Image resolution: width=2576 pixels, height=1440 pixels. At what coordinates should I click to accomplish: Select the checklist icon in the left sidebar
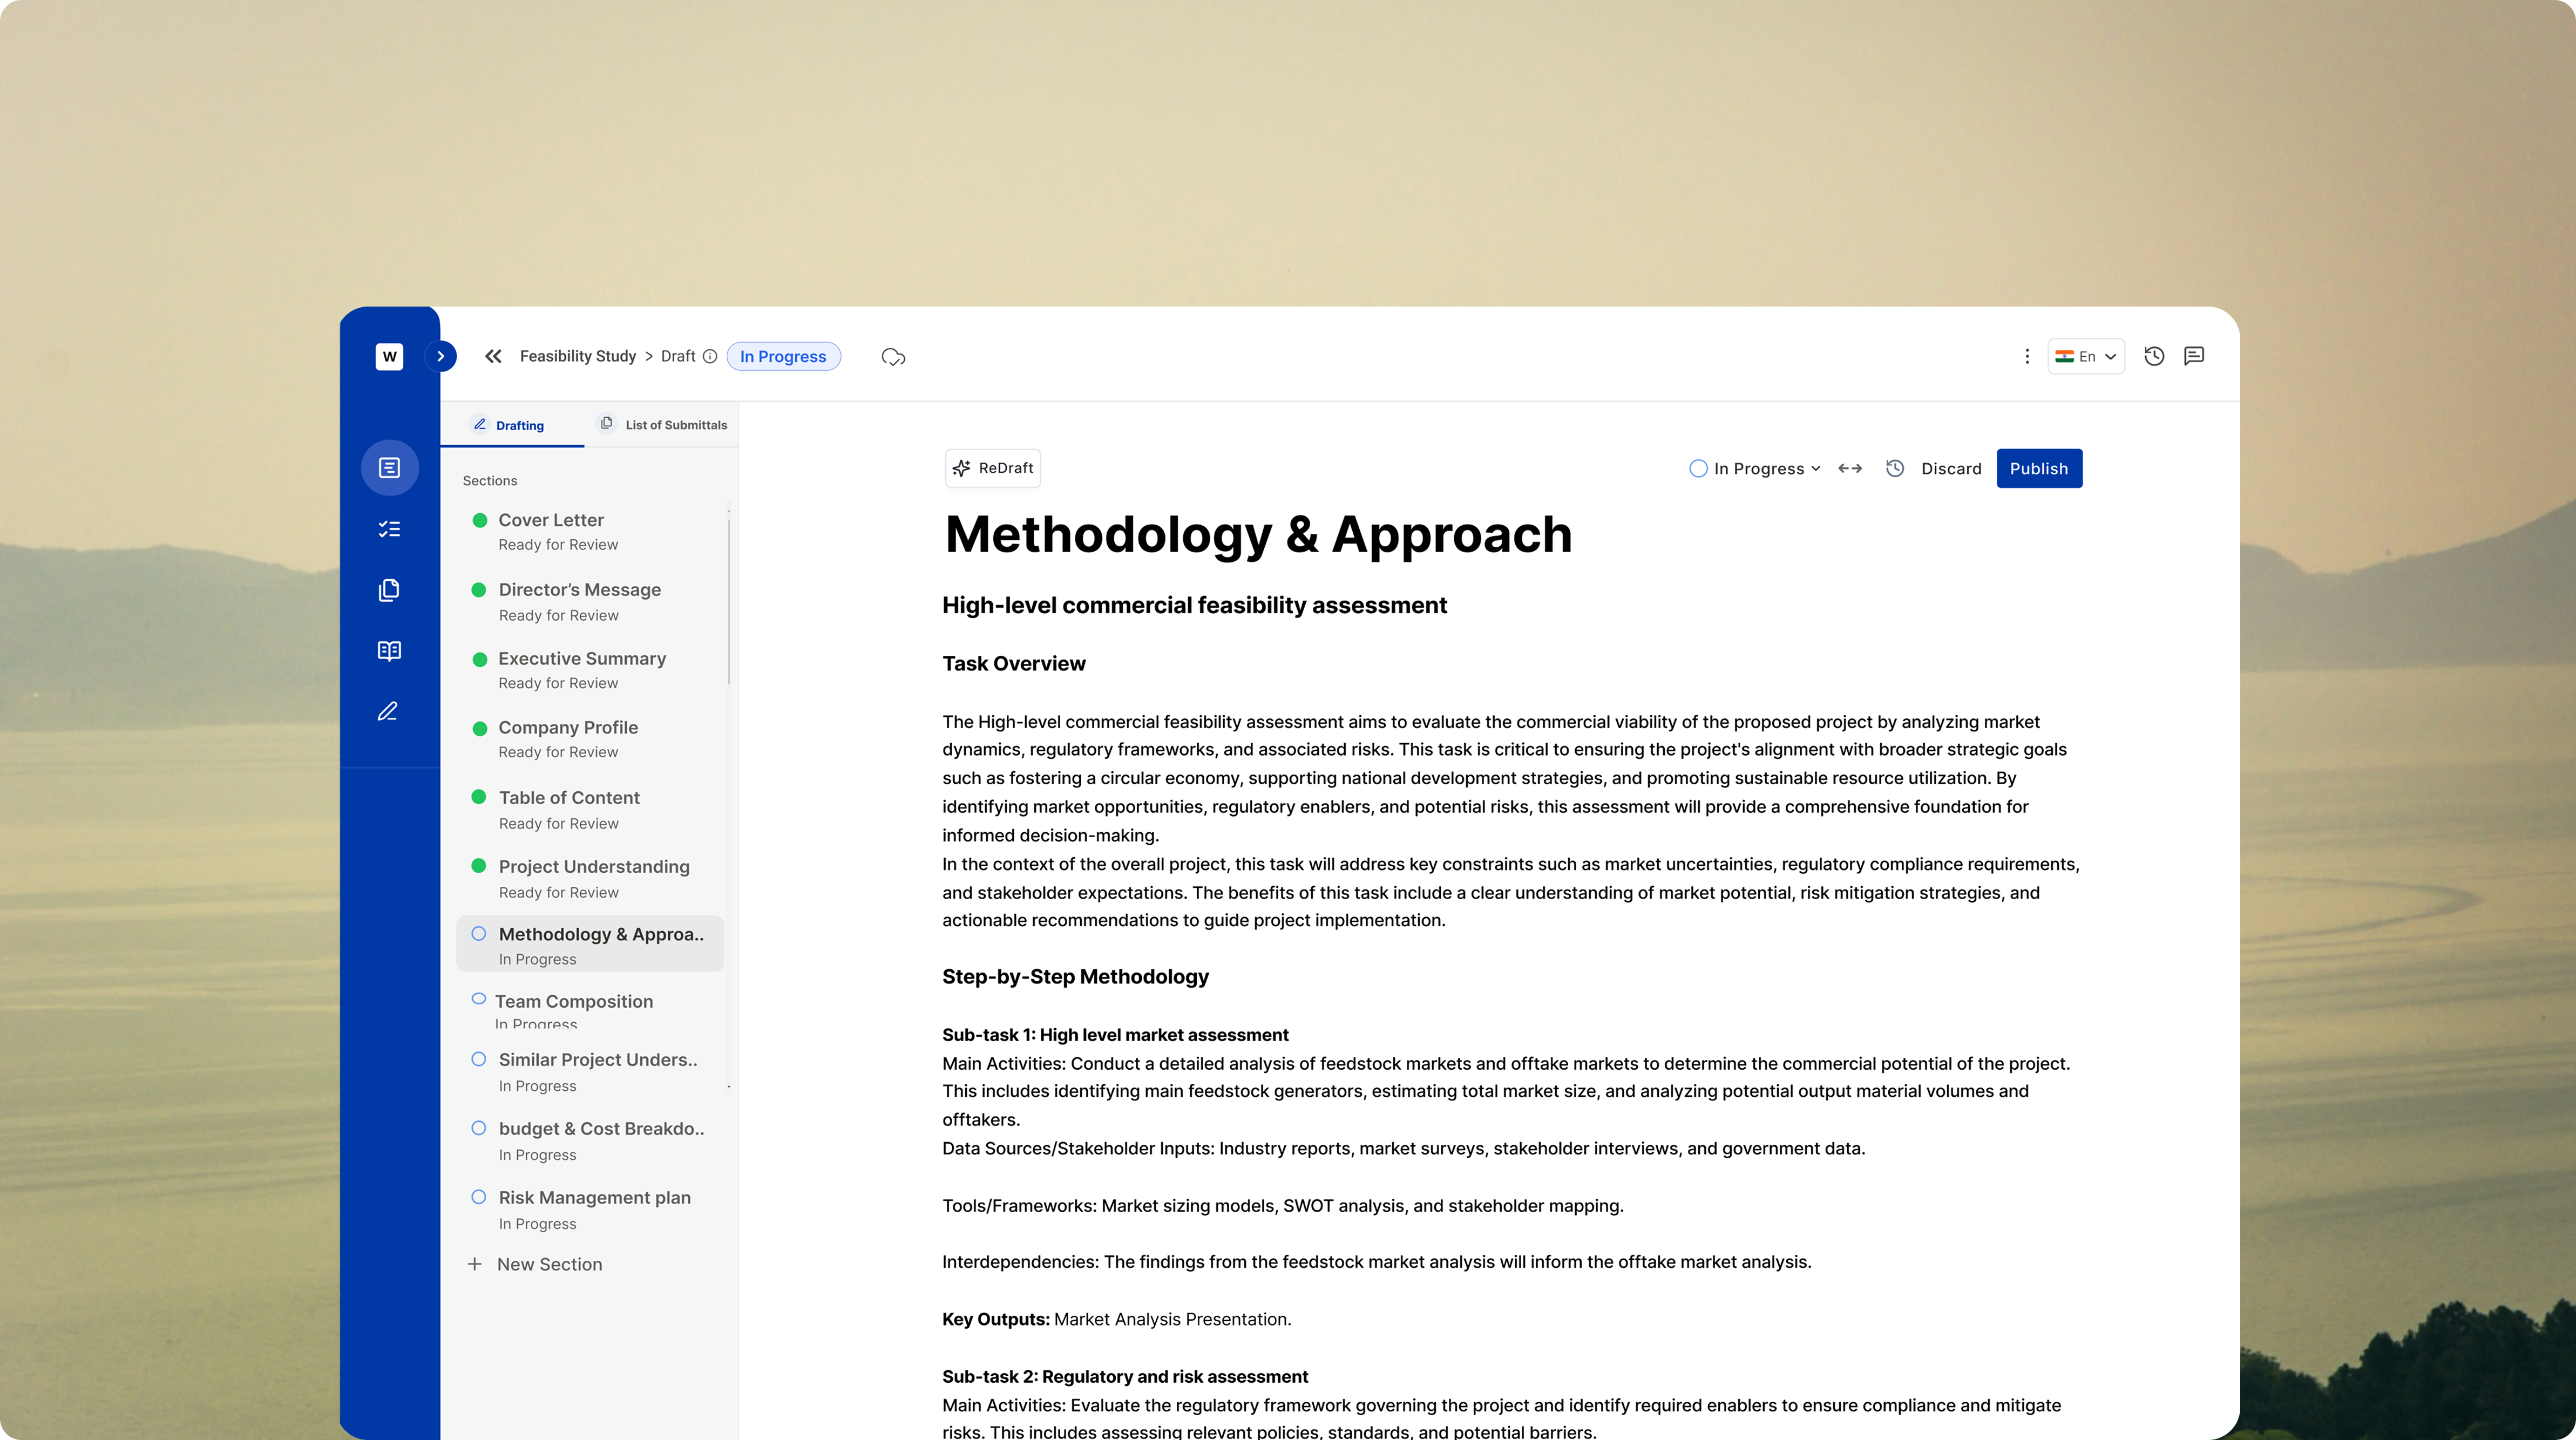pyautogui.click(x=389, y=528)
